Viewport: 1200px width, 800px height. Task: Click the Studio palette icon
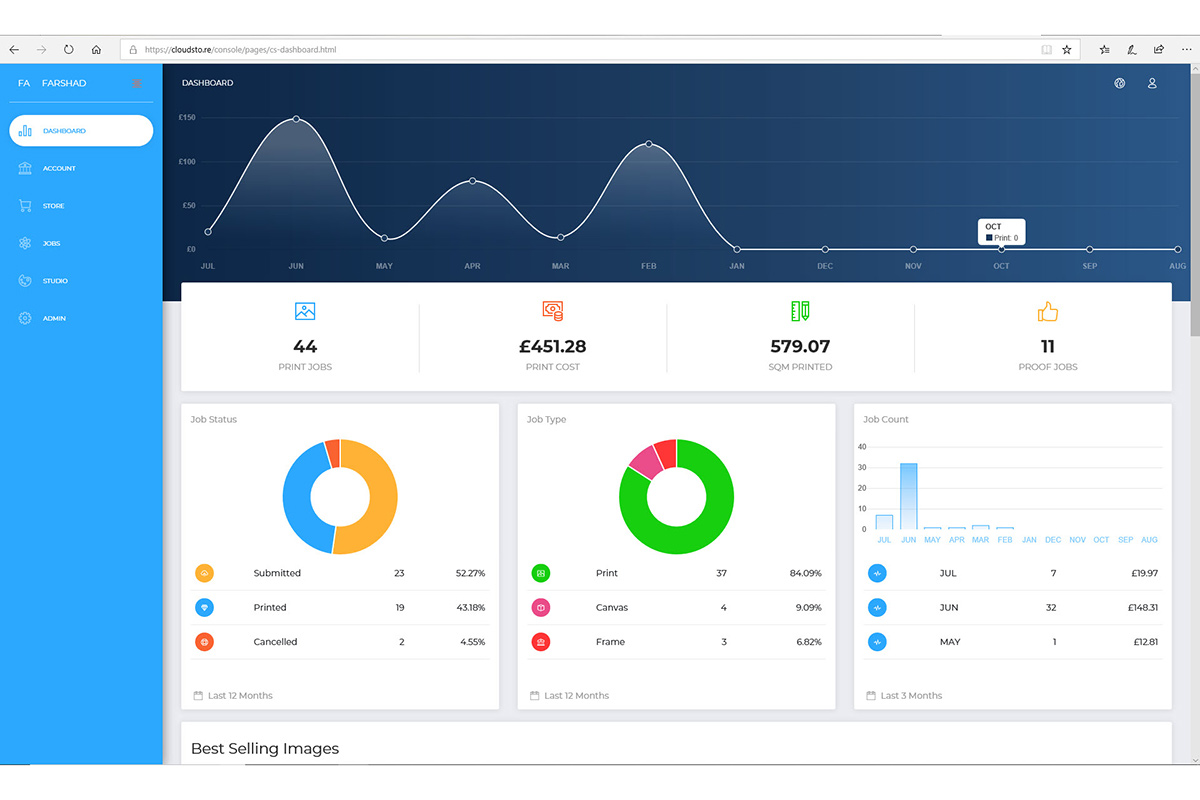(25, 281)
